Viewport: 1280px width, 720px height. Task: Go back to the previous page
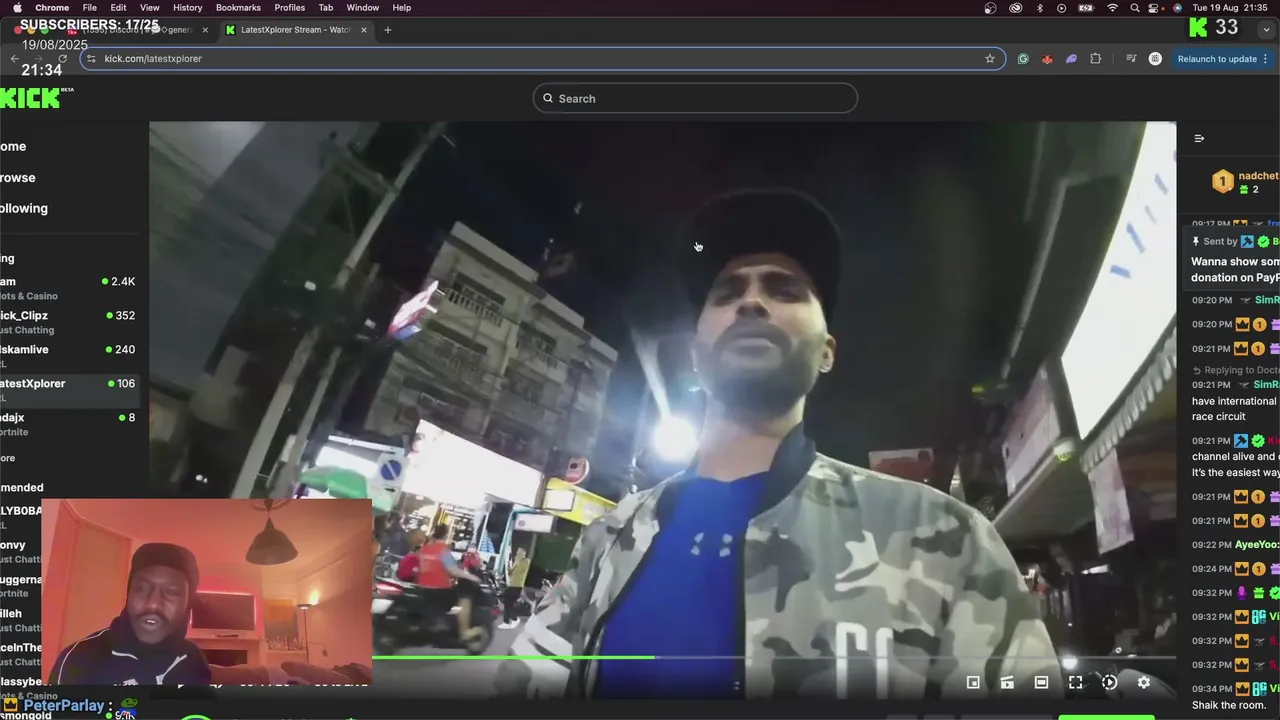click(14, 59)
